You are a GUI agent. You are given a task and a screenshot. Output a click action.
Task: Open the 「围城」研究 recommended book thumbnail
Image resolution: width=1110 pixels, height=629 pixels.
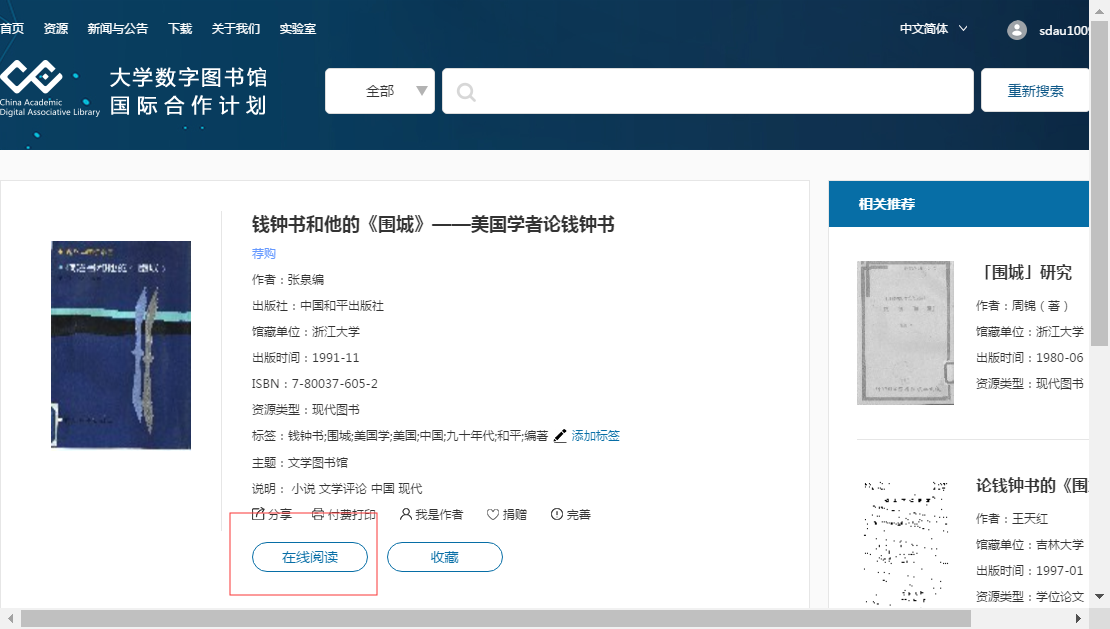click(x=905, y=333)
